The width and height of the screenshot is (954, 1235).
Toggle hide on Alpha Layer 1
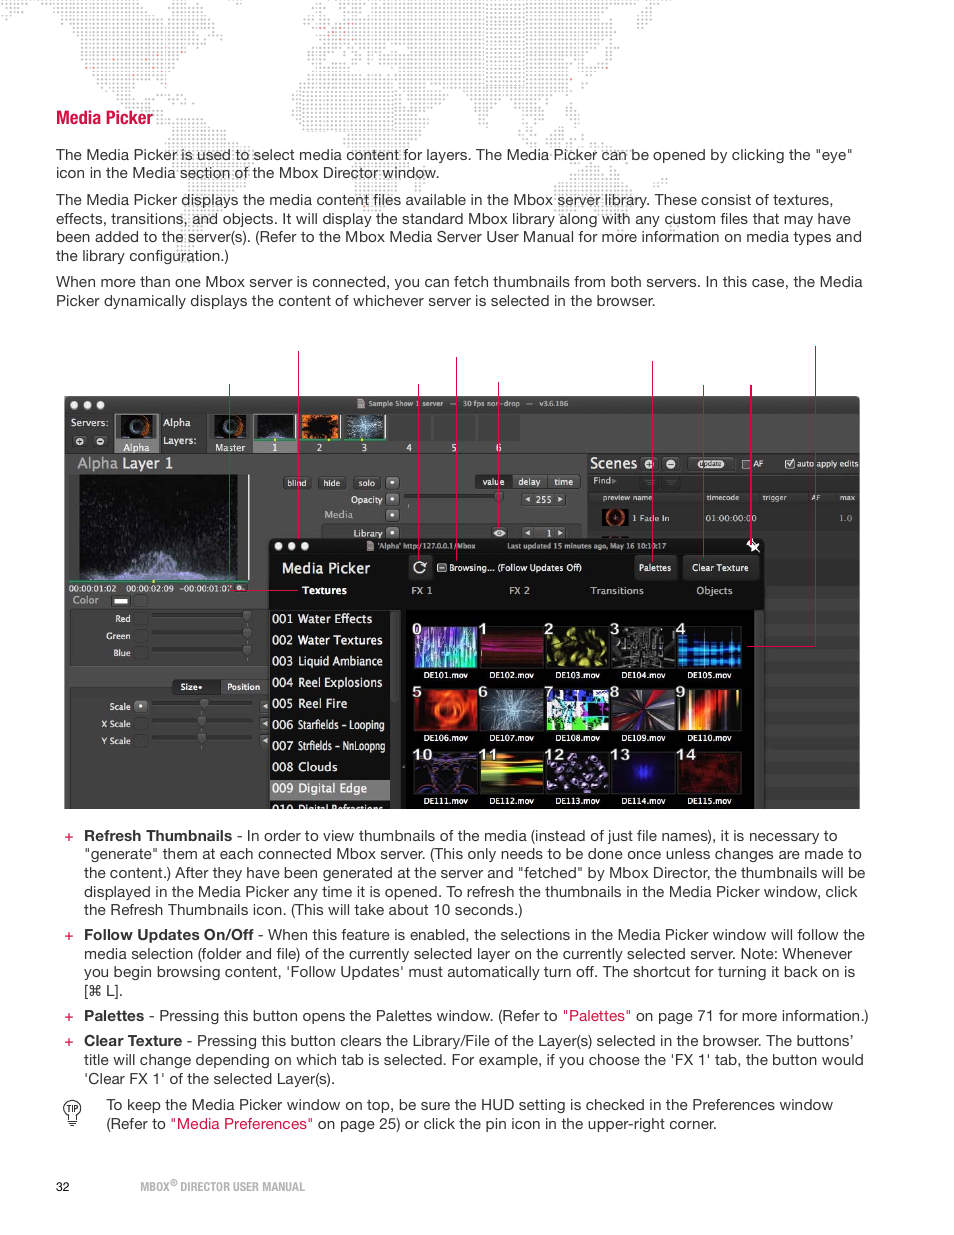coord(332,483)
